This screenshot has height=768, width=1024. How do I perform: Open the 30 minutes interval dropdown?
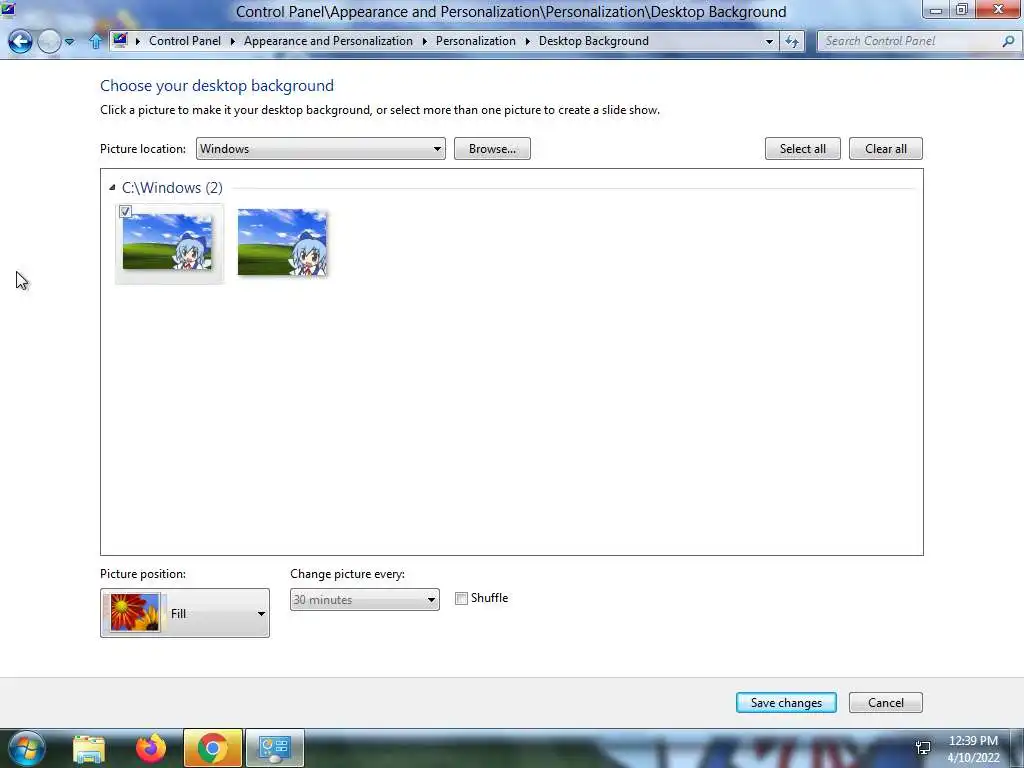364,599
